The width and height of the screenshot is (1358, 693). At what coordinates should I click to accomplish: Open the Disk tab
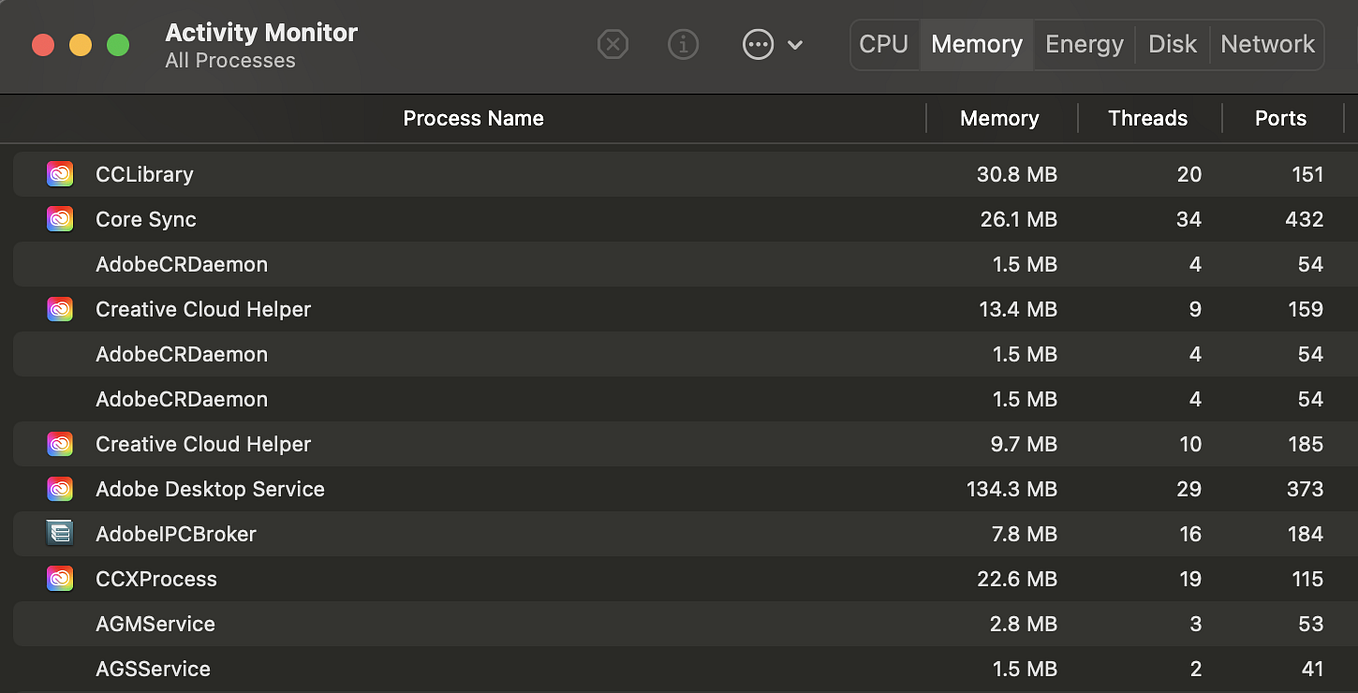click(1172, 44)
